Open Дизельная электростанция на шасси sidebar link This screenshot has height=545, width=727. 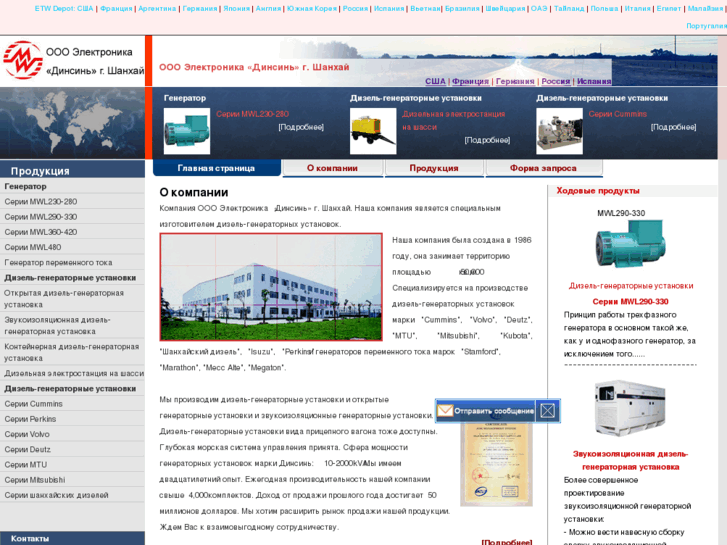click(74, 373)
